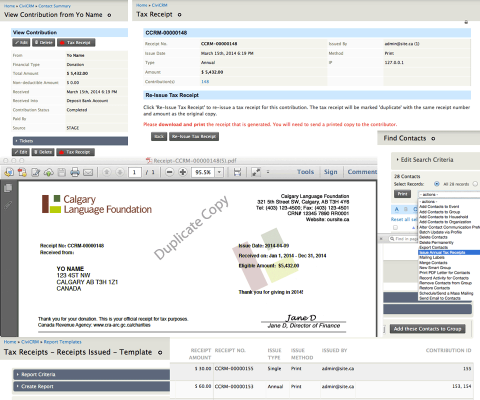Screen dimensions: 480x400
Task: Click the create PDF icon in PDF toolbar
Action: (x=9, y=172)
